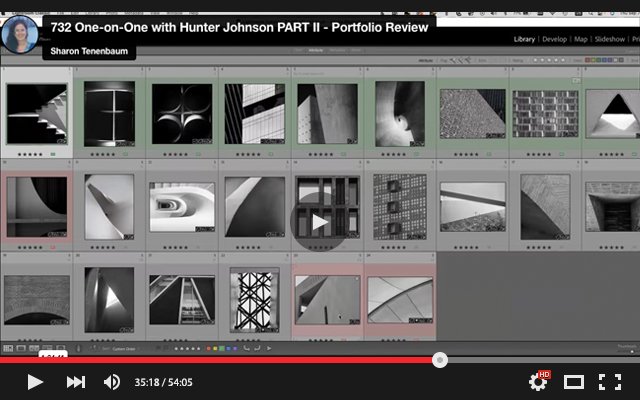Open YouTube settings gear menu
Screen dimensions: 640x400
(538, 382)
